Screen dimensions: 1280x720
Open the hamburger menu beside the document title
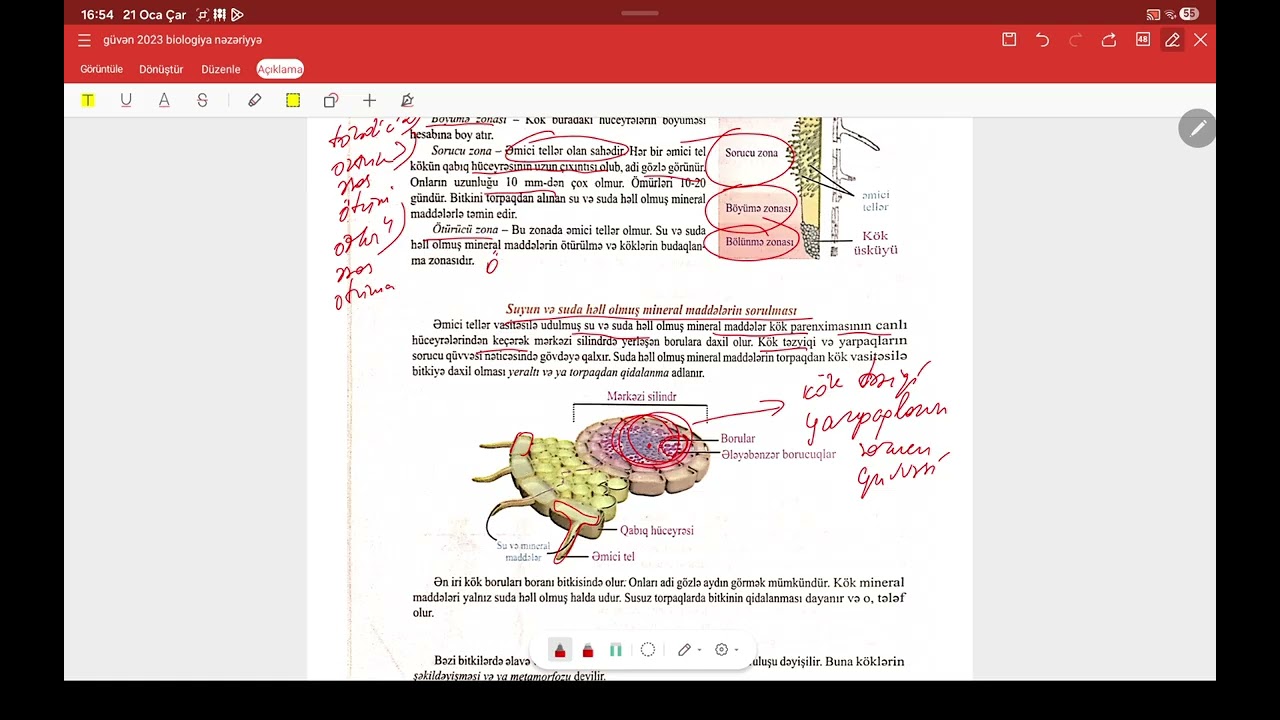(x=84, y=40)
